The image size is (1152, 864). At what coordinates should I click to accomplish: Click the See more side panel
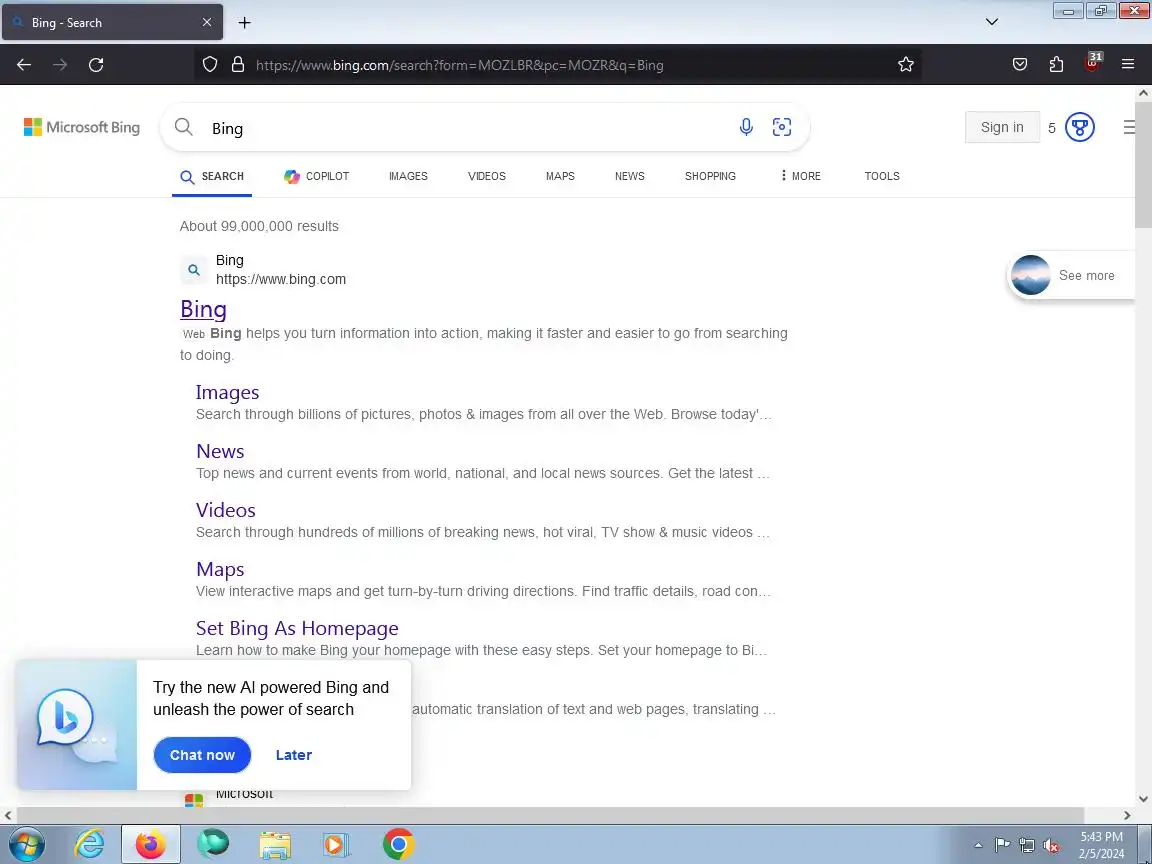pos(1071,276)
